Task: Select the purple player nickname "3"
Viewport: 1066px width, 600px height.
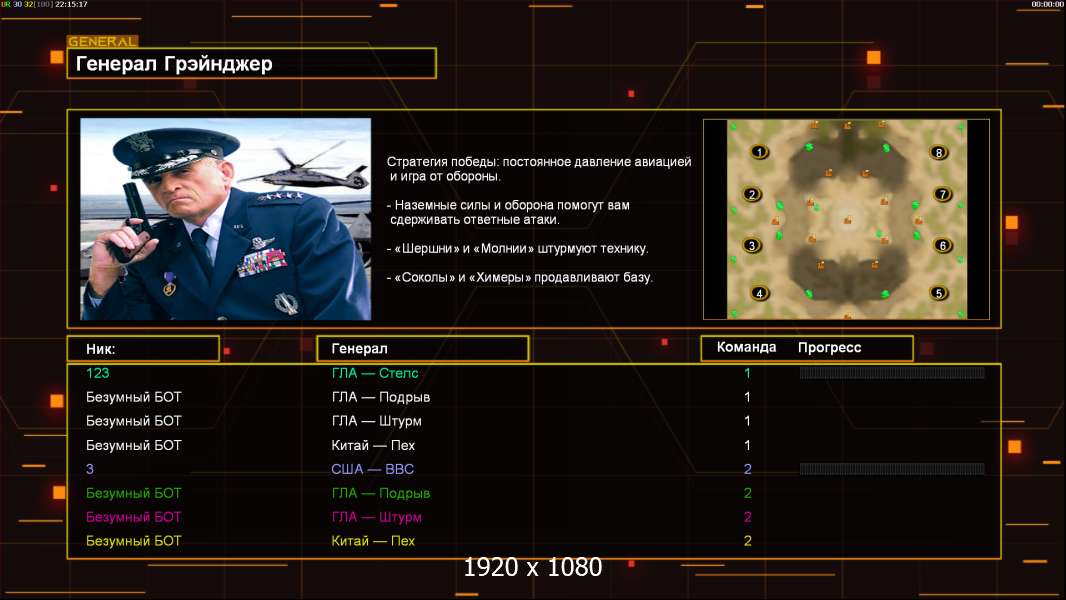Action: point(90,469)
